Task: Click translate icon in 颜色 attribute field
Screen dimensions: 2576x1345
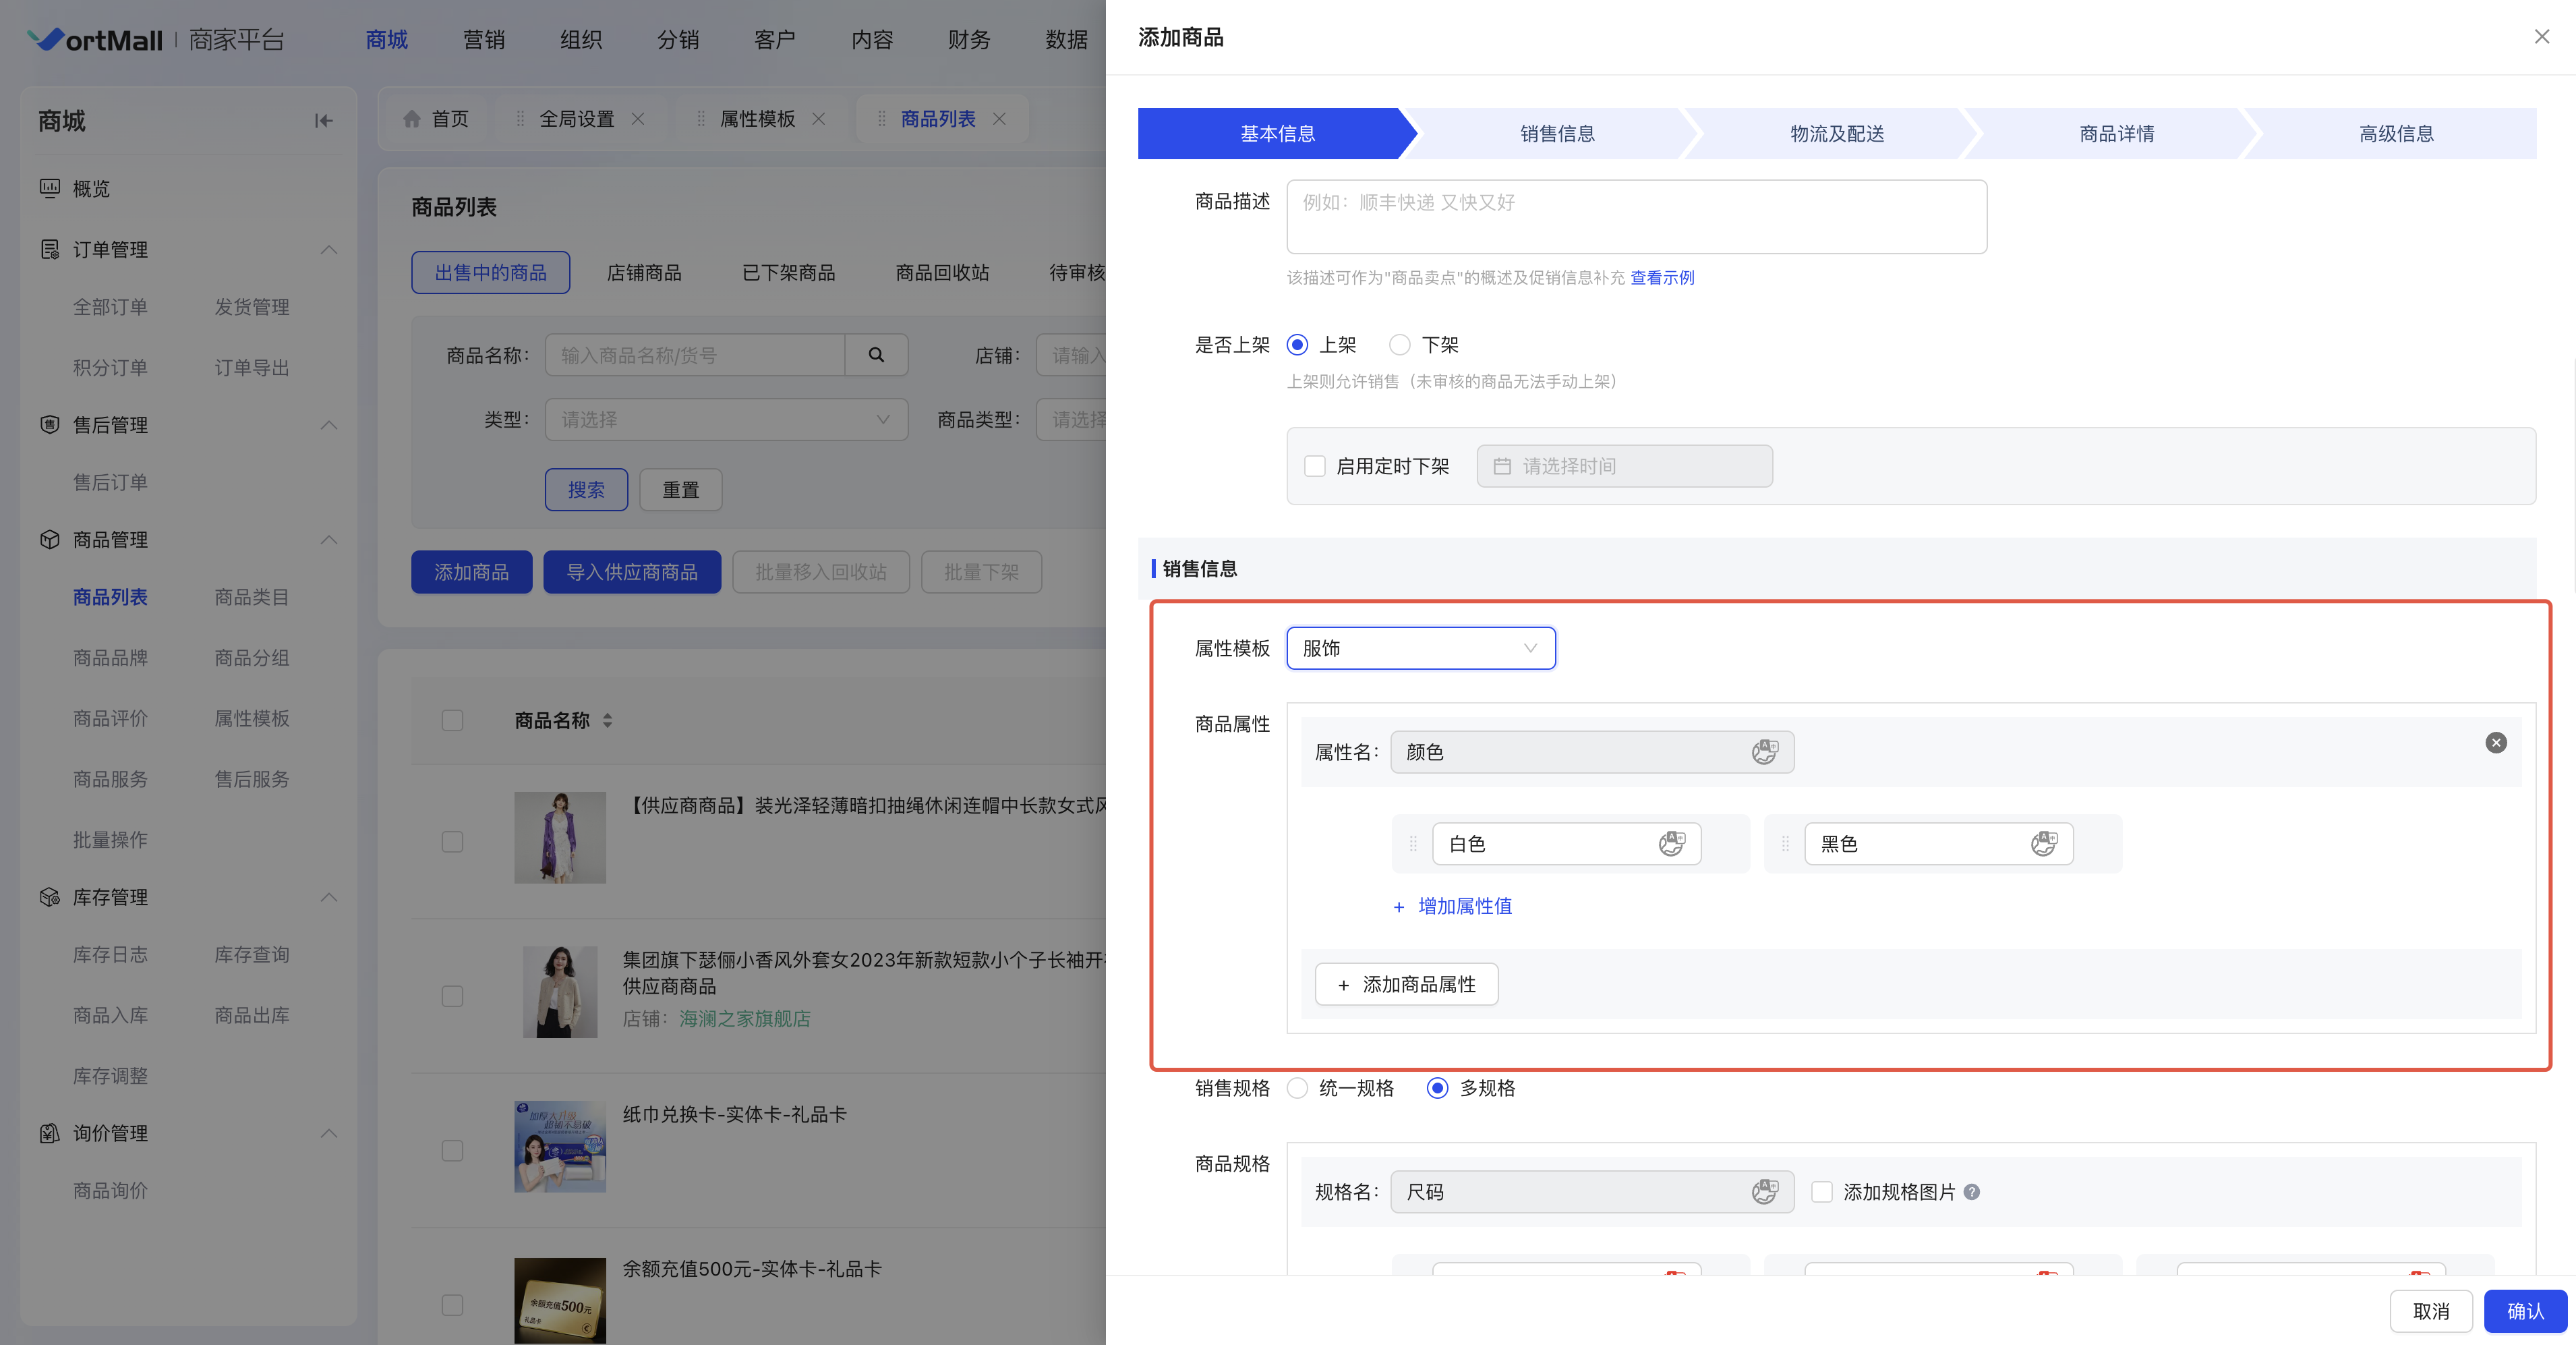Action: pyautogui.click(x=1764, y=752)
